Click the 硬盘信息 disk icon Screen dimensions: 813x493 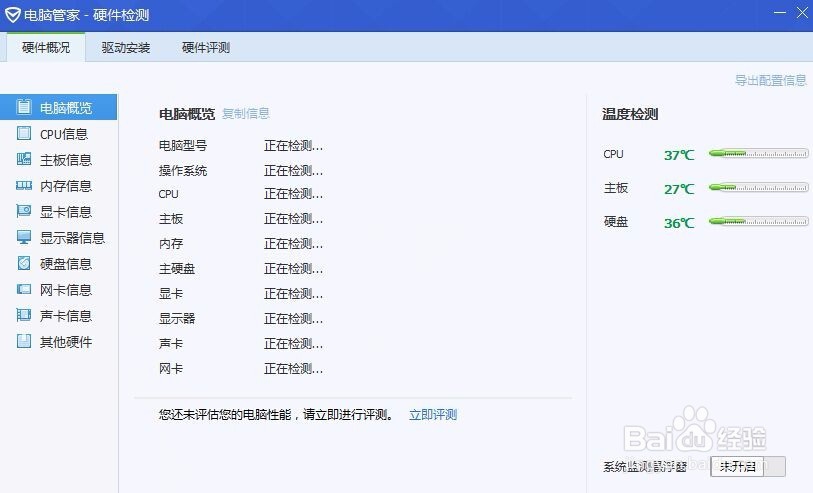pos(24,263)
